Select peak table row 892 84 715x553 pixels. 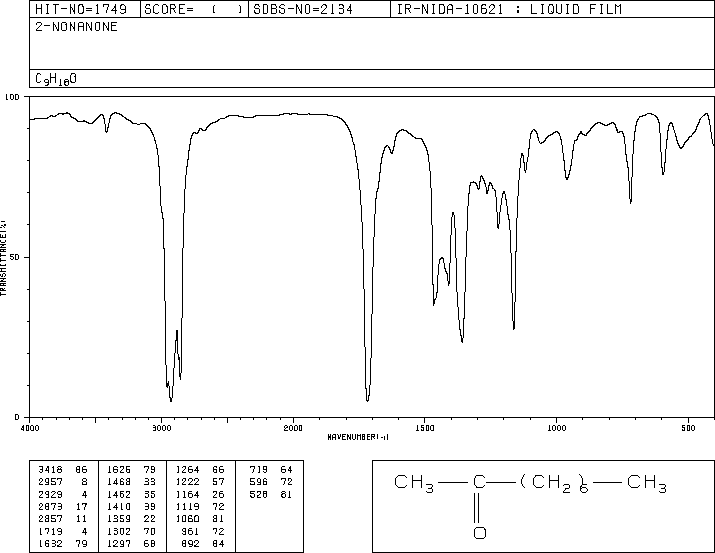pos(203,544)
